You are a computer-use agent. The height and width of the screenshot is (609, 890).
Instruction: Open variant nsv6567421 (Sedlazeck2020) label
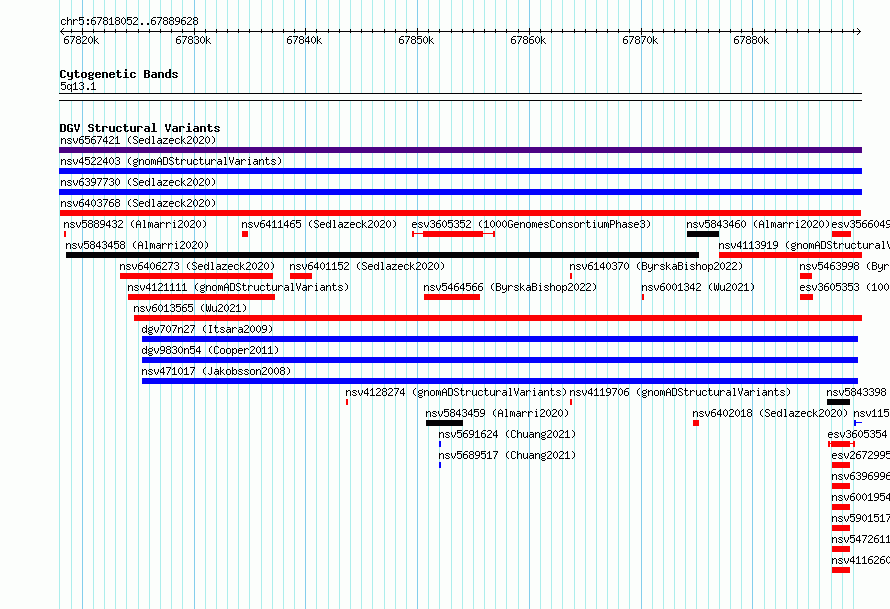138,140
